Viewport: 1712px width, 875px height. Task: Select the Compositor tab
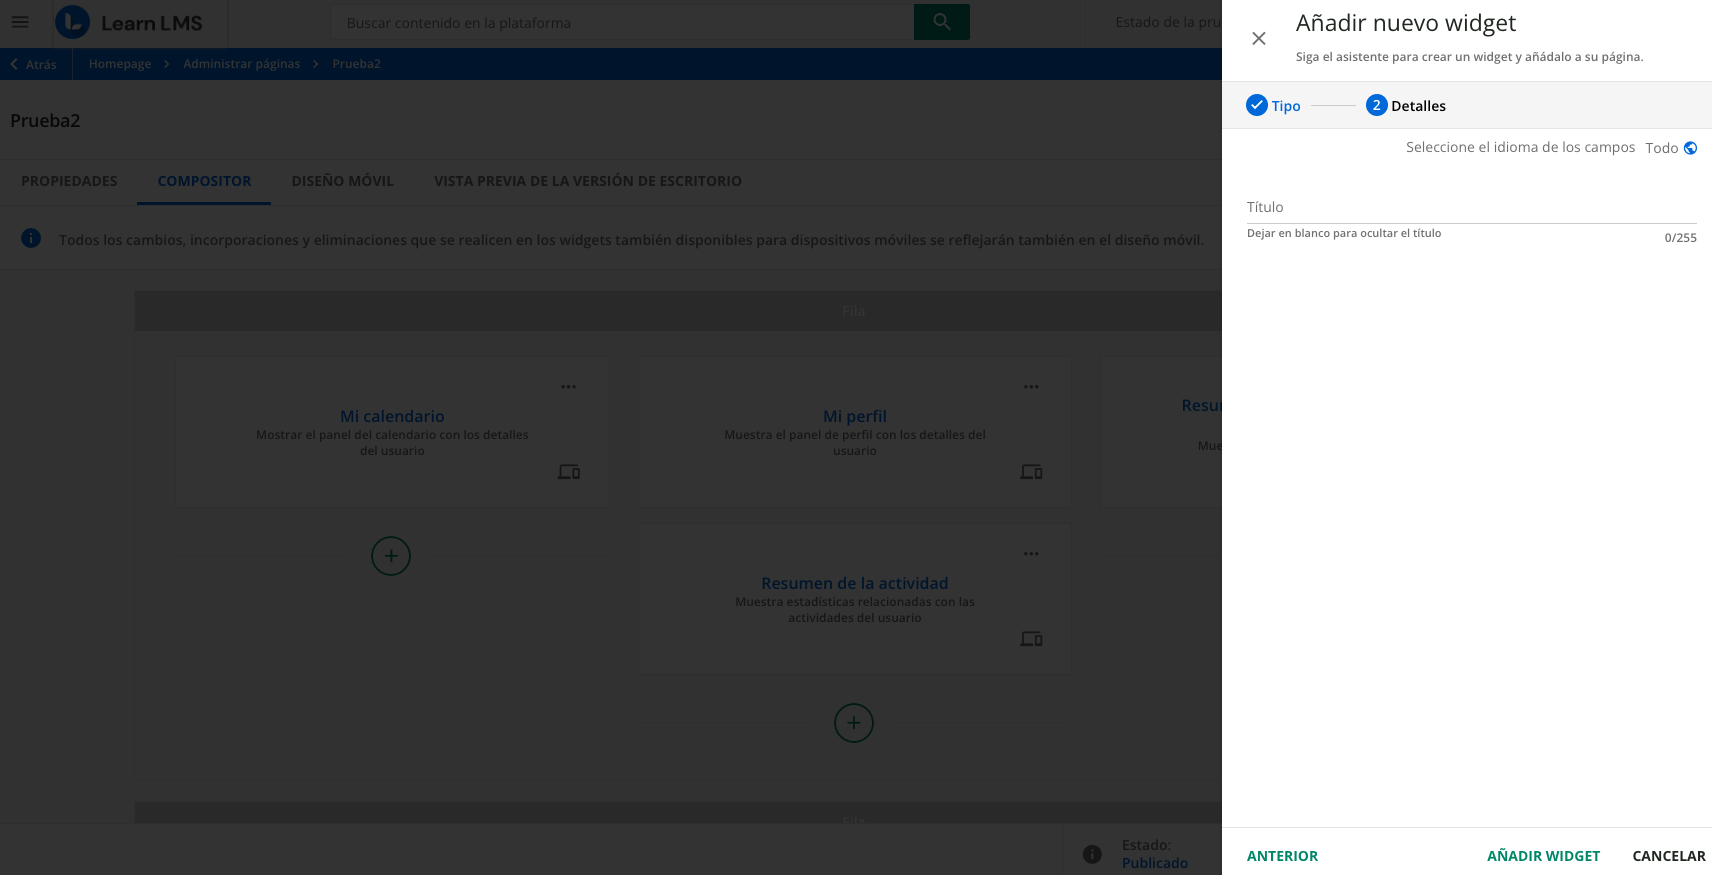click(x=204, y=181)
